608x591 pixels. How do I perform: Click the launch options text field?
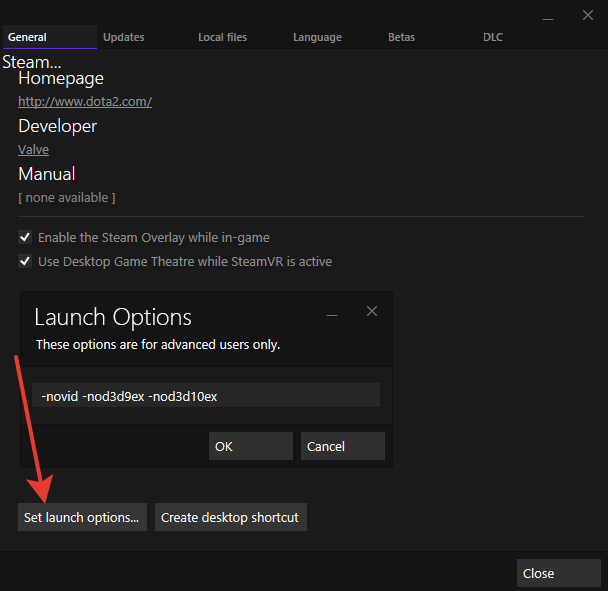point(205,396)
